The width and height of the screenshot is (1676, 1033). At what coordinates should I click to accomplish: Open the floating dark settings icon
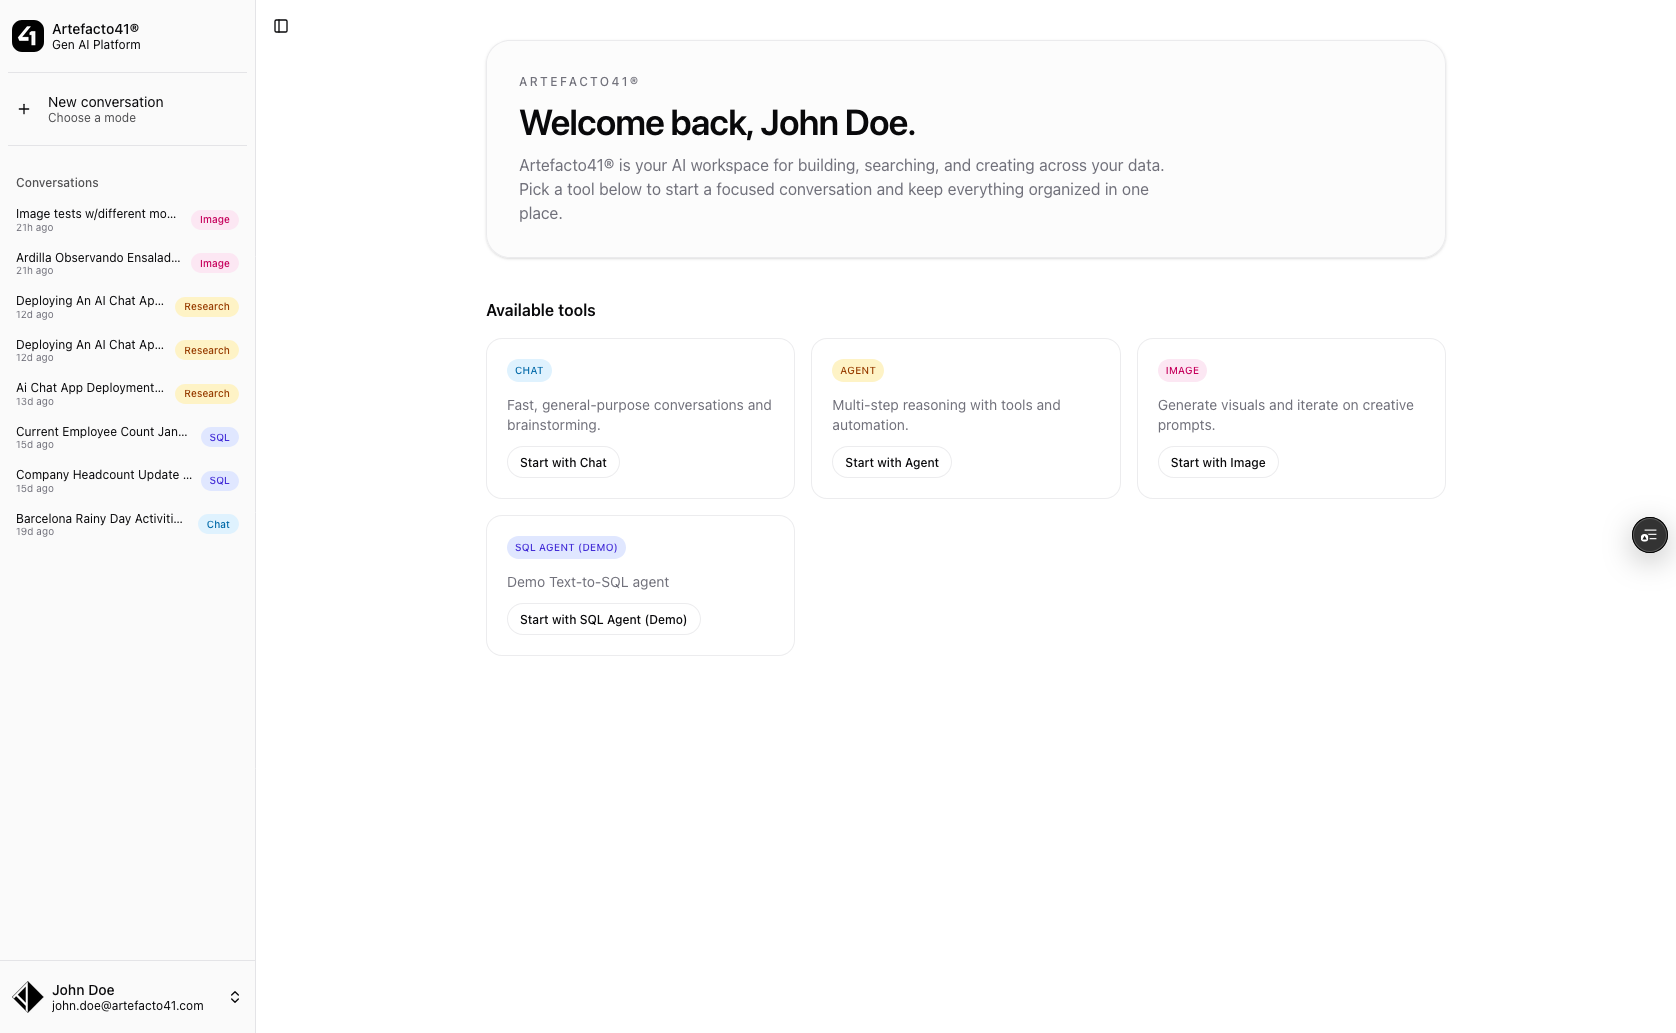(1649, 535)
